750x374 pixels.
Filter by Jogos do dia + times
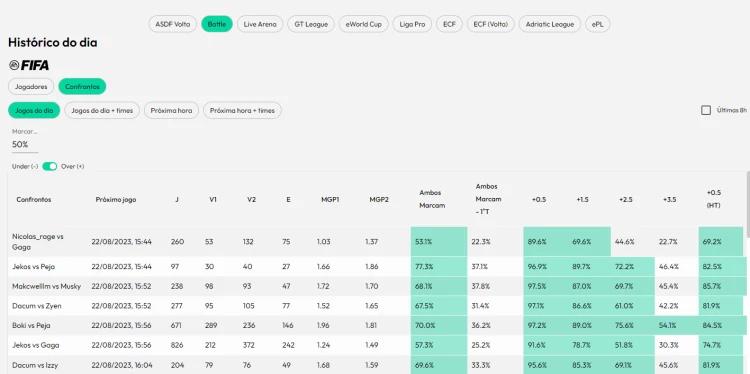[x=102, y=110]
